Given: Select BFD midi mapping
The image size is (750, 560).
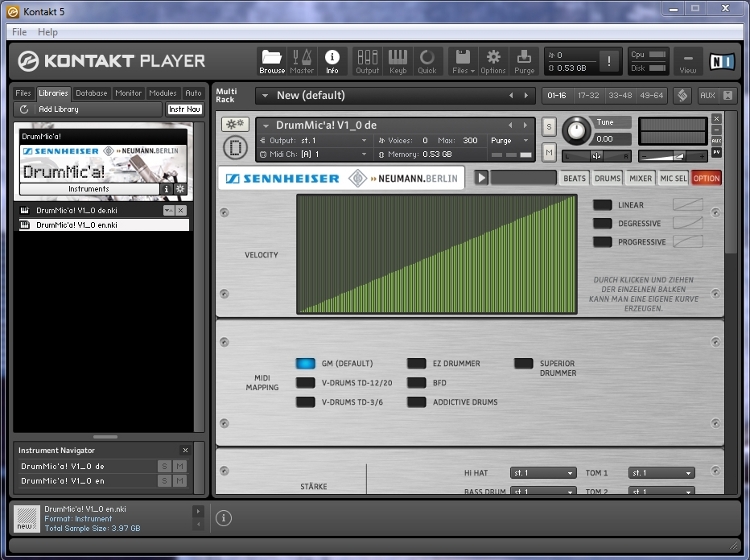Looking at the screenshot, I should (x=417, y=383).
